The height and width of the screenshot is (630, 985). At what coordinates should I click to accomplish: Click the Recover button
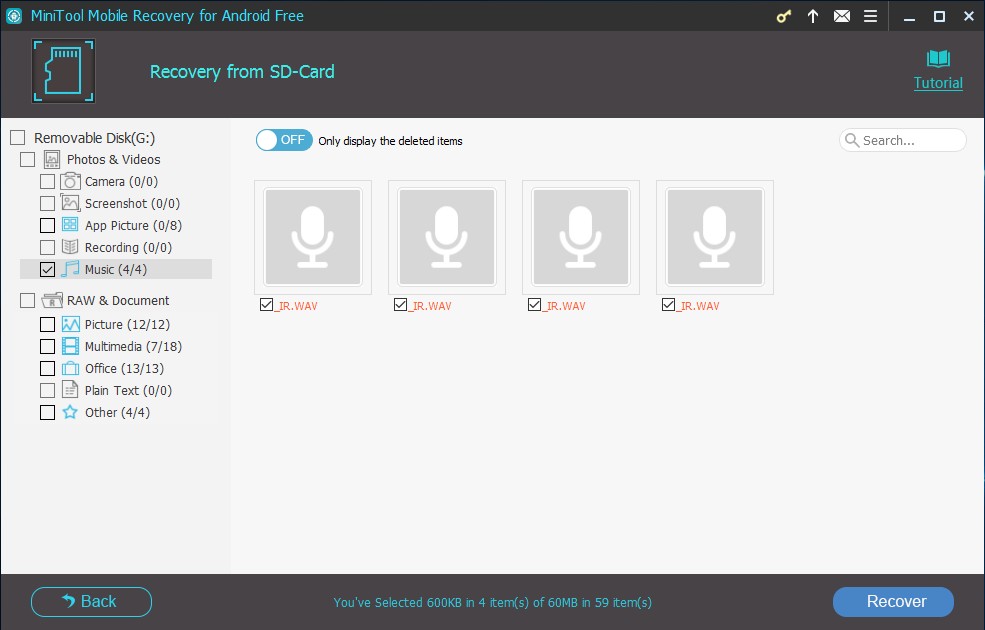pyautogui.click(x=893, y=602)
